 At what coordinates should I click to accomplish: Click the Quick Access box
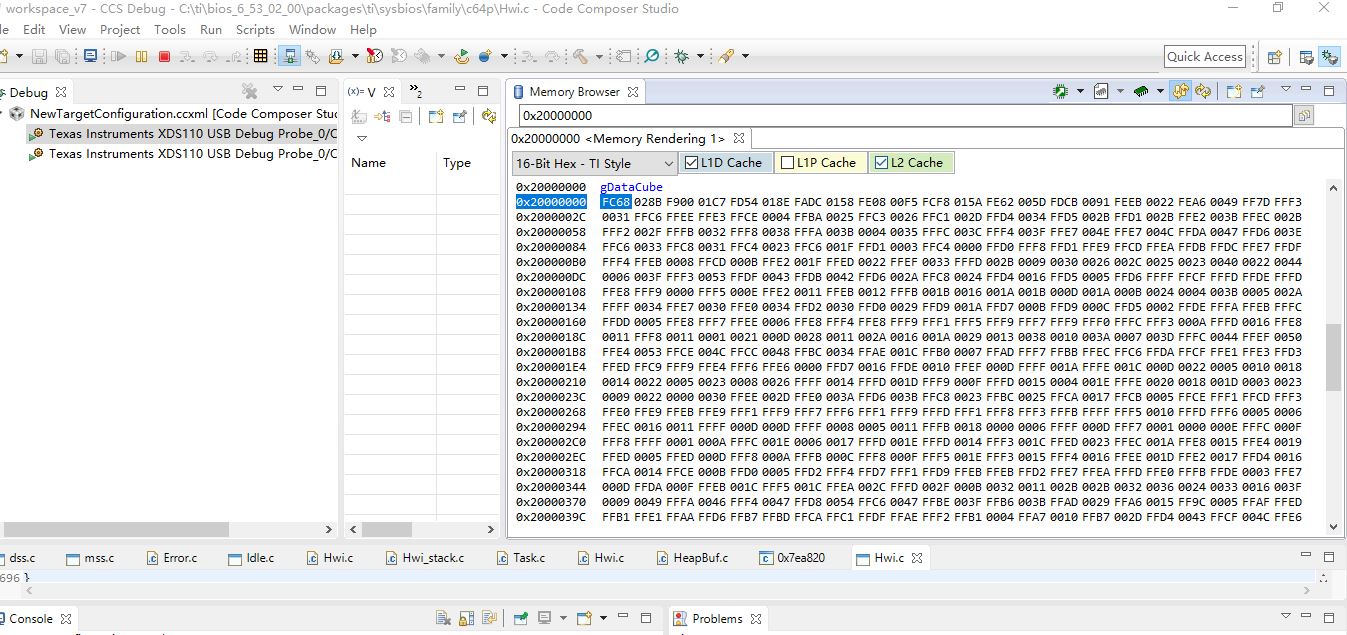click(1203, 56)
